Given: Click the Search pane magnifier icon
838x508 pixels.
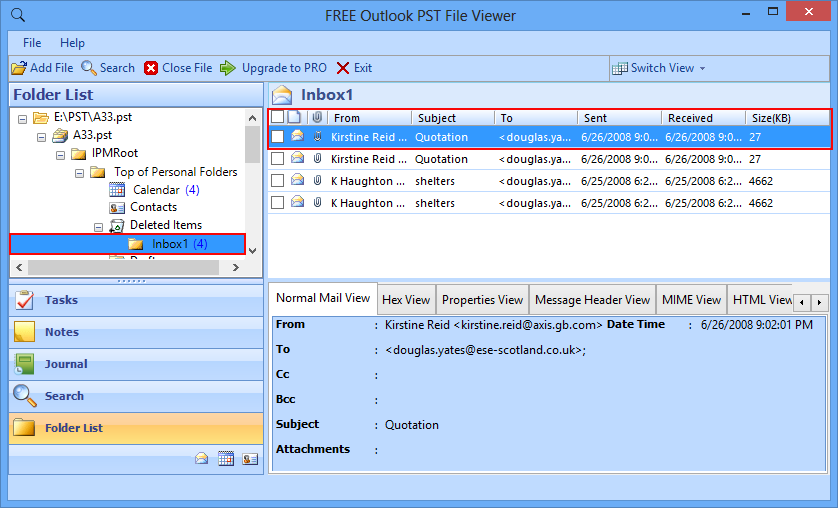Looking at the screenshot, I should tap(25, 396).
